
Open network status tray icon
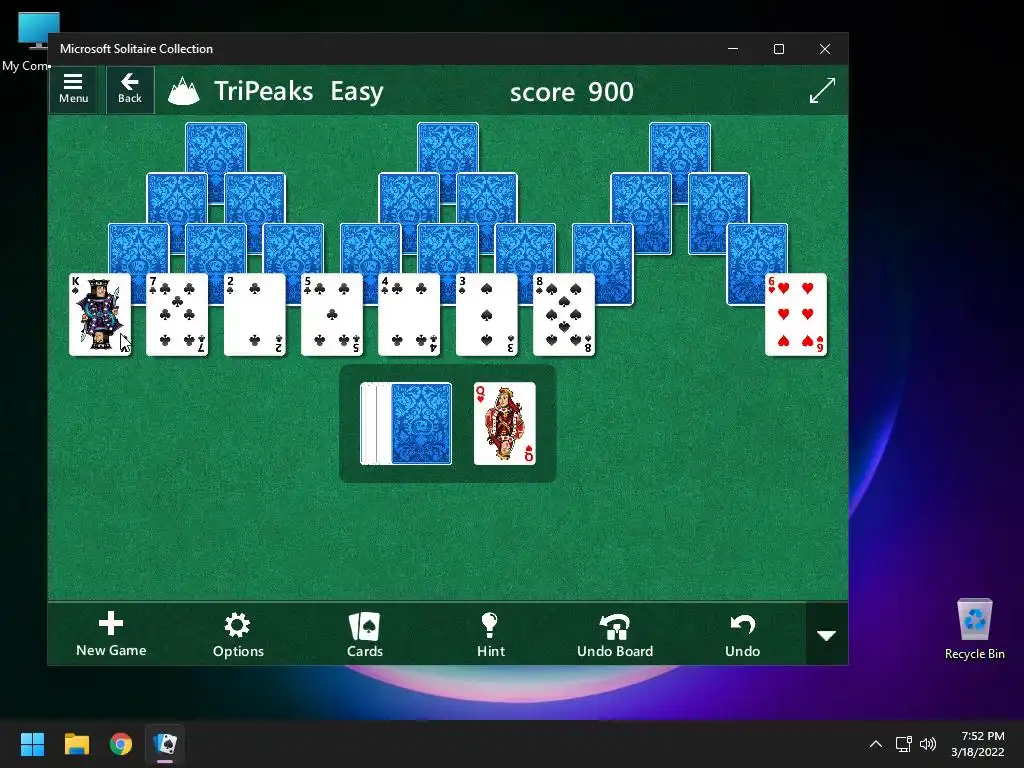903,744
